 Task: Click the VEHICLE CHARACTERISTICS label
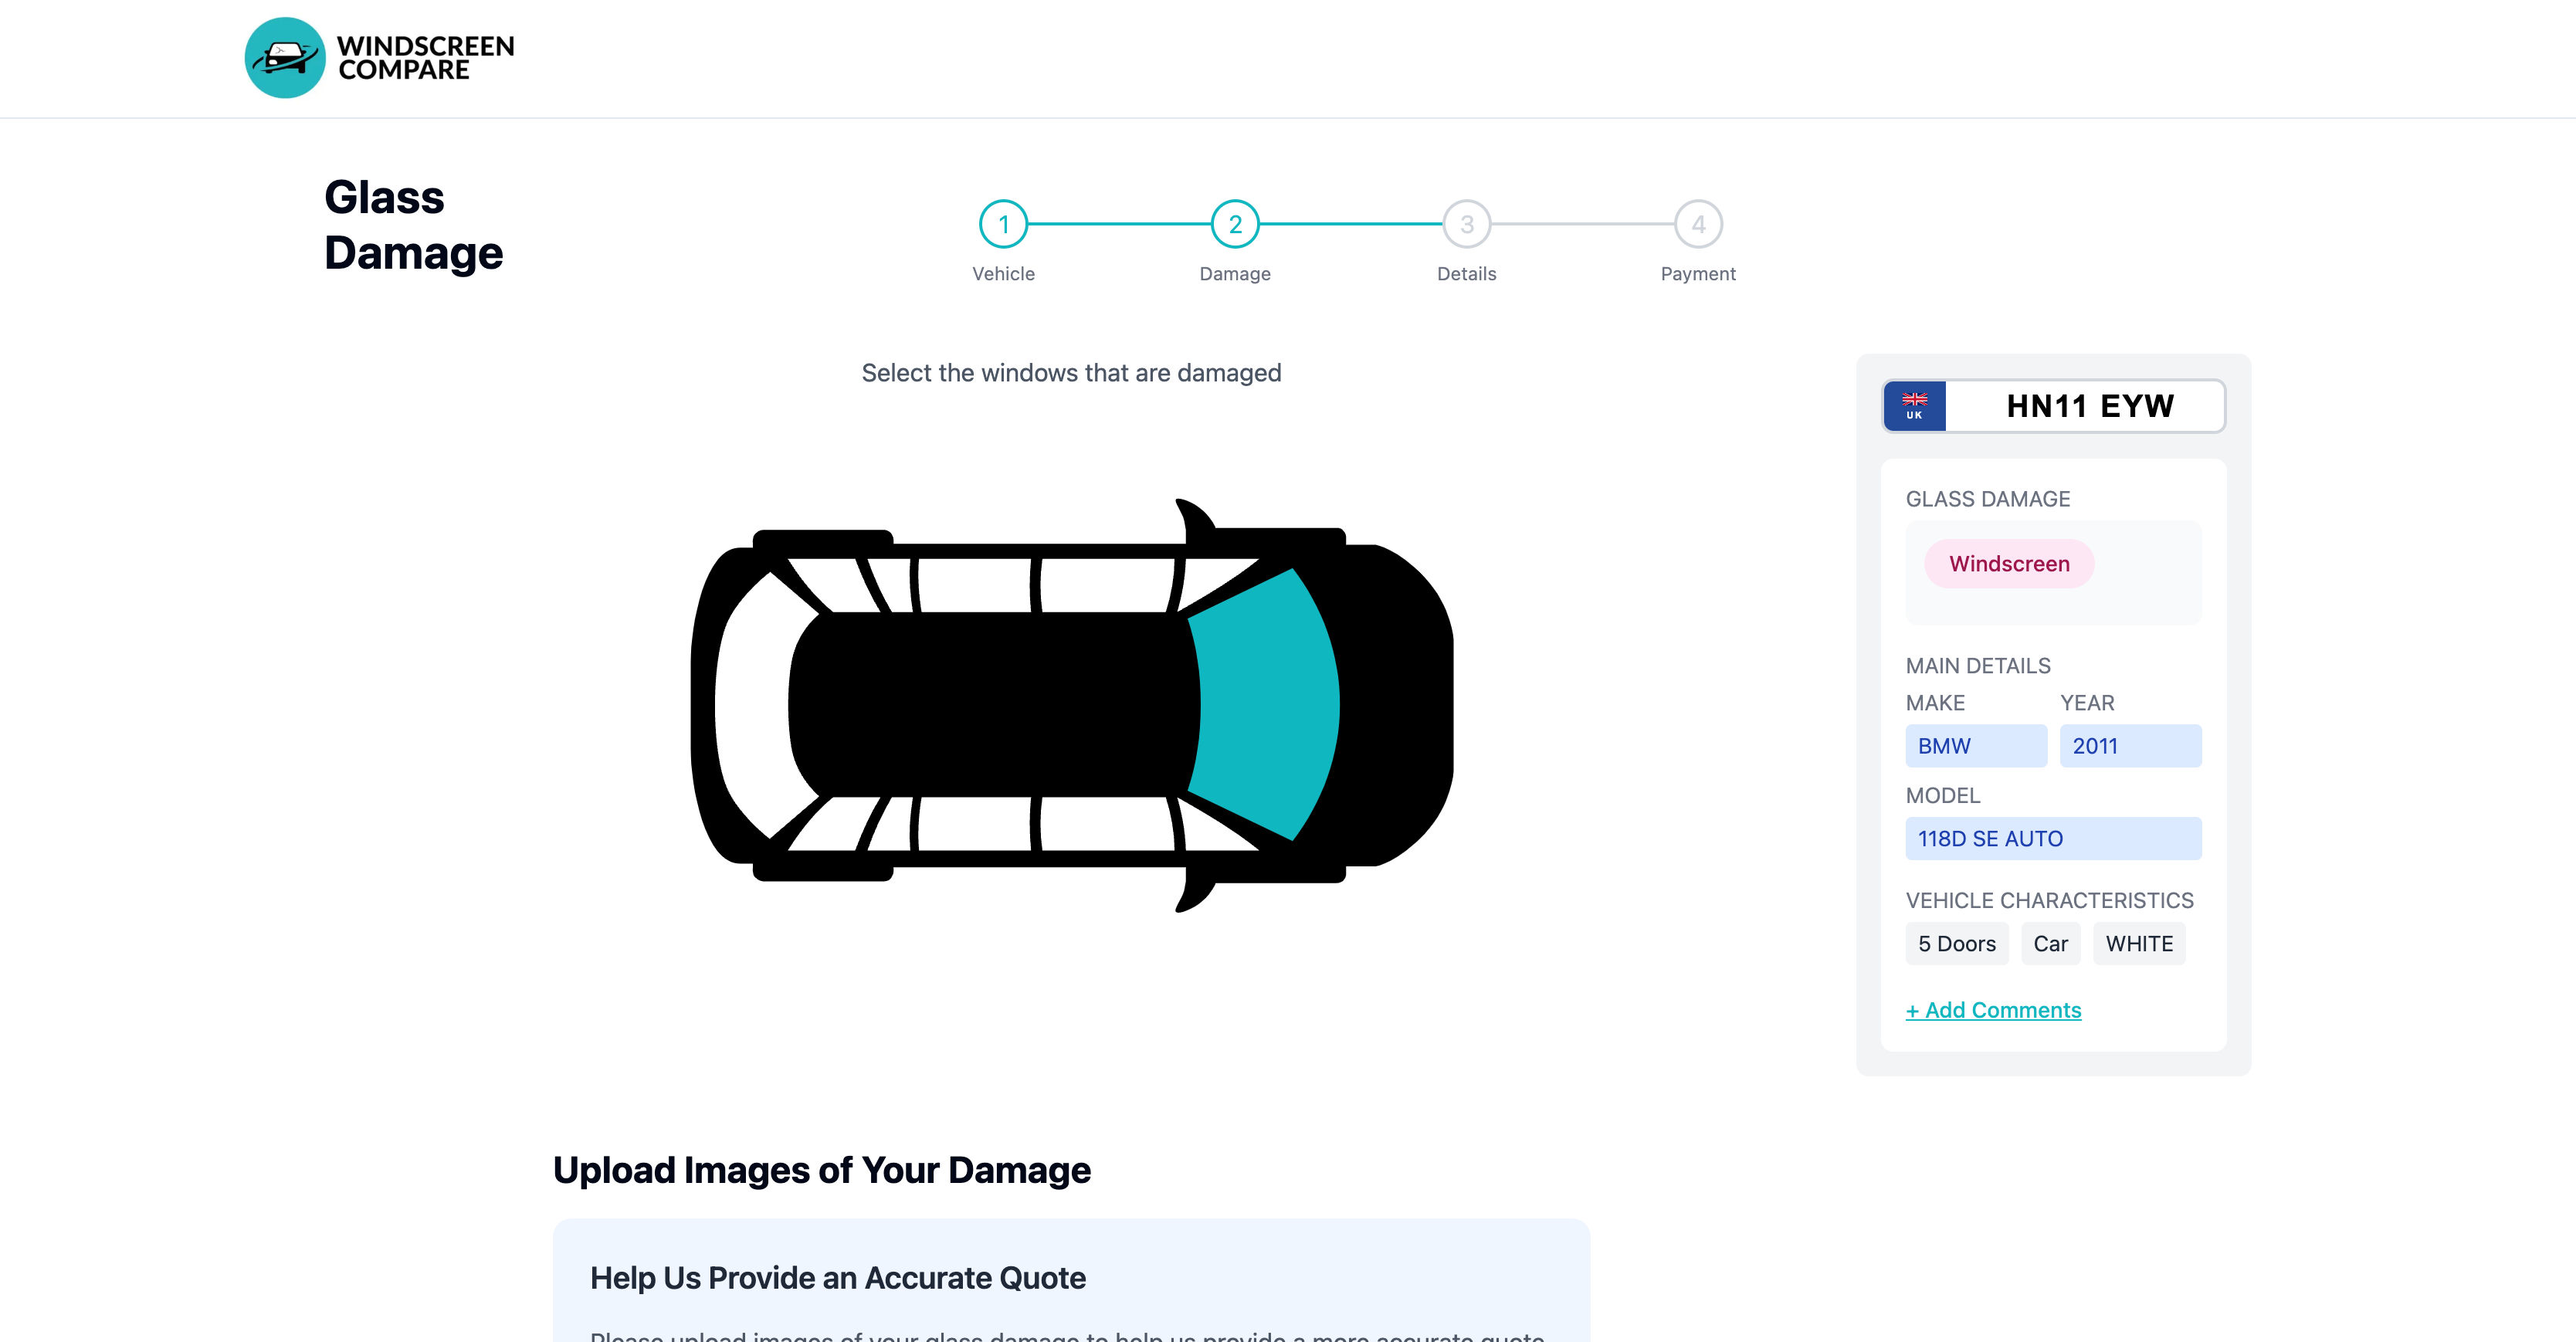2049,900
